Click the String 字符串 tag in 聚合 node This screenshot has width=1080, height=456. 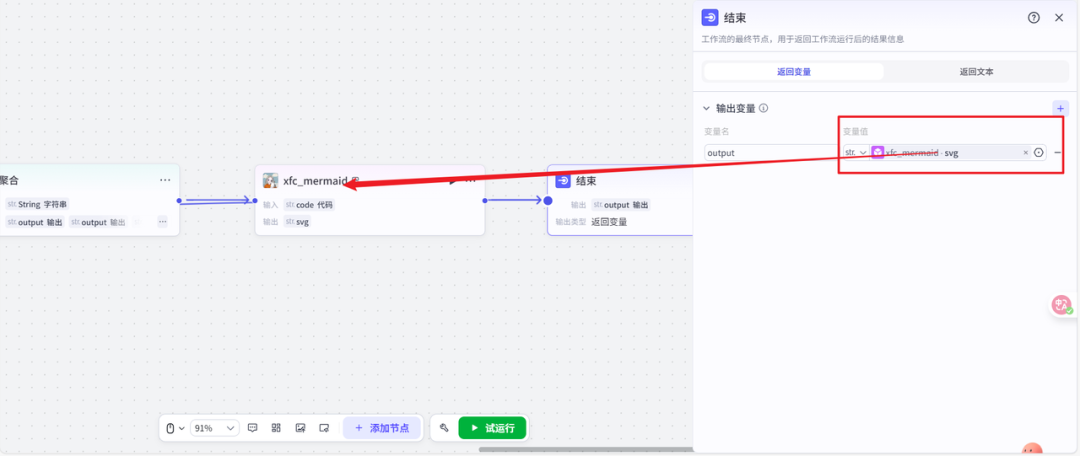(37, 205)
